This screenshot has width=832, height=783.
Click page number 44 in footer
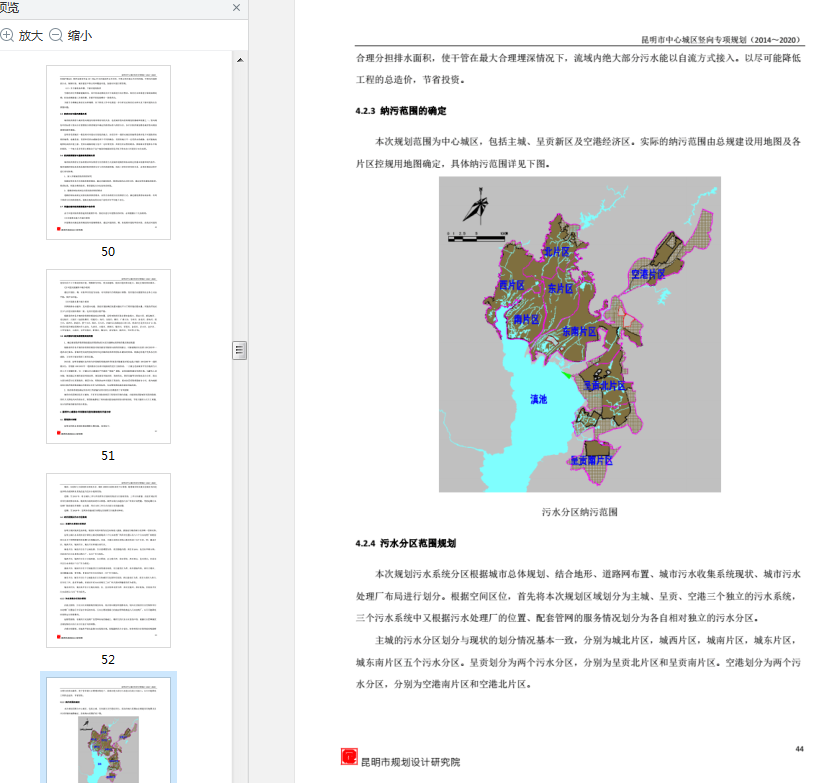coord(799,749)
